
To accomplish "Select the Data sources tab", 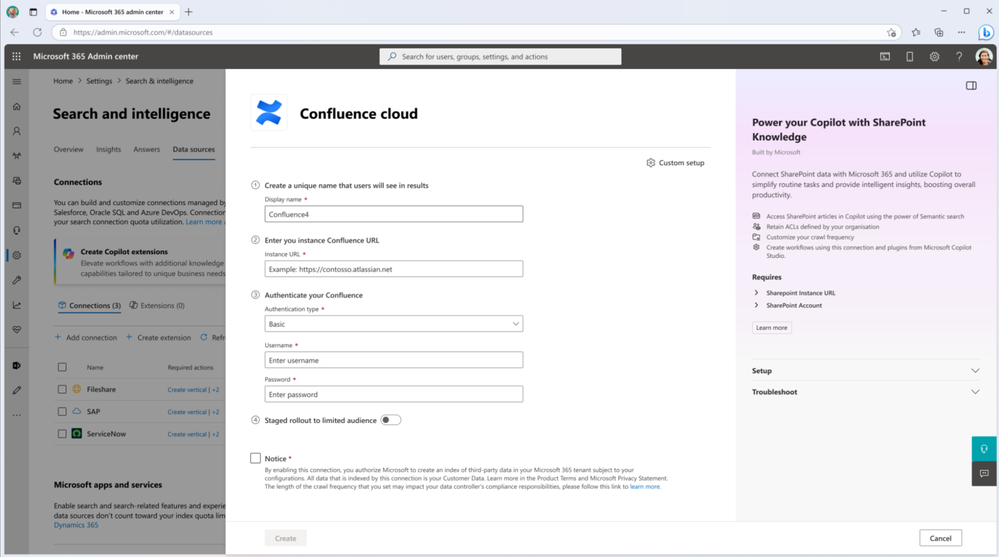I will point(194,149).
